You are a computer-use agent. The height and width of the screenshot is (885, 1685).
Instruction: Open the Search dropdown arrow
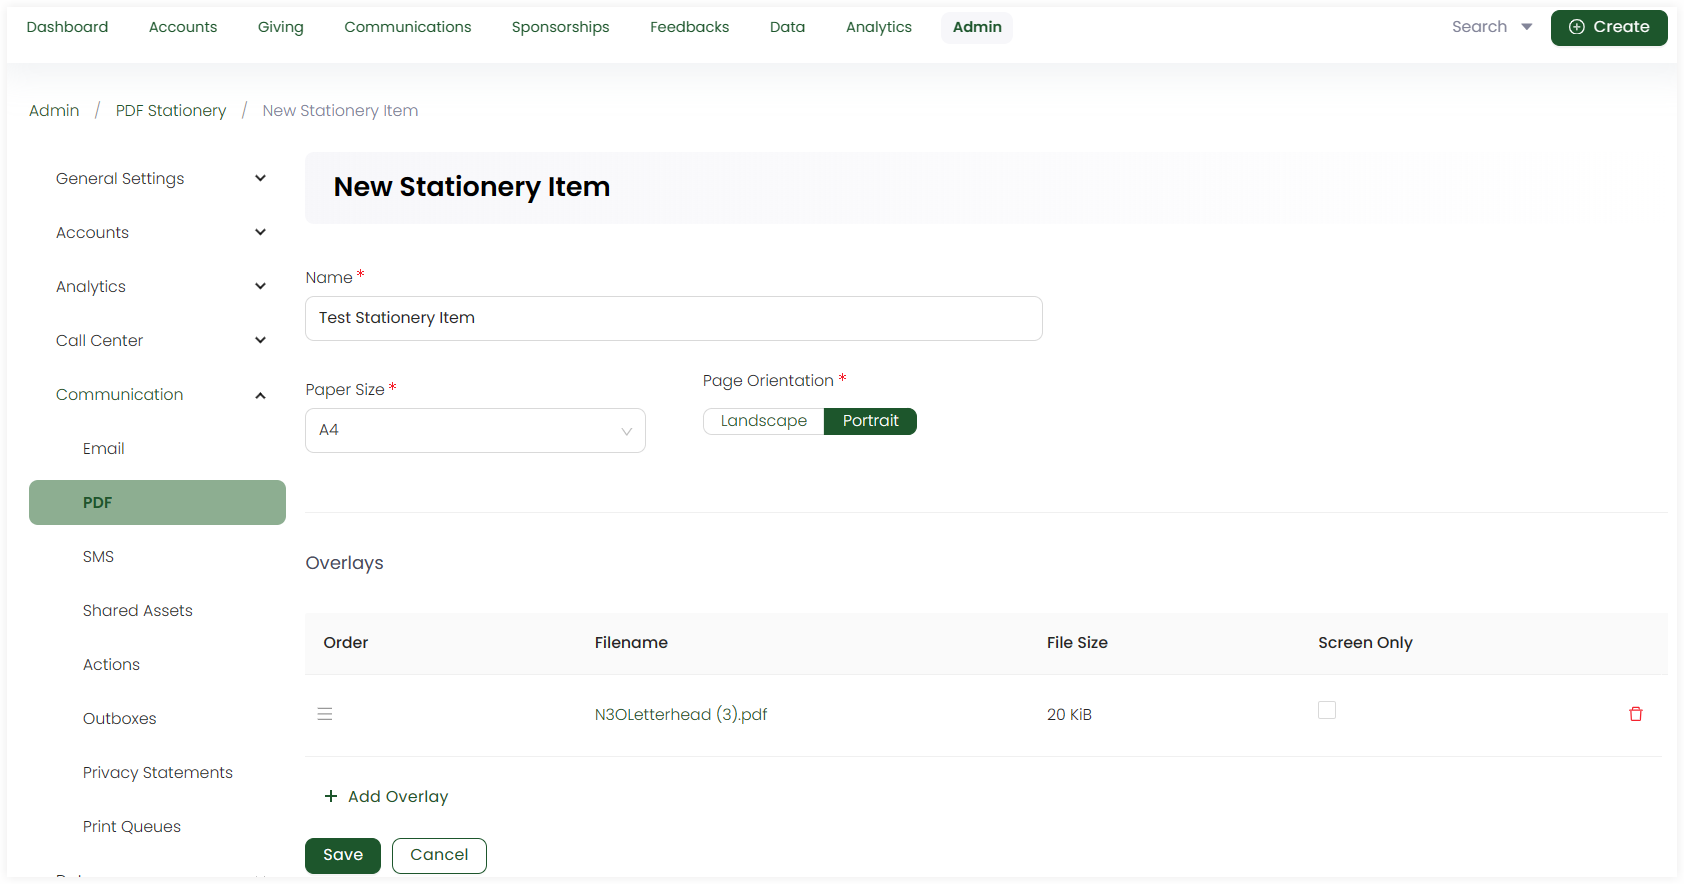coord(1527,27)
